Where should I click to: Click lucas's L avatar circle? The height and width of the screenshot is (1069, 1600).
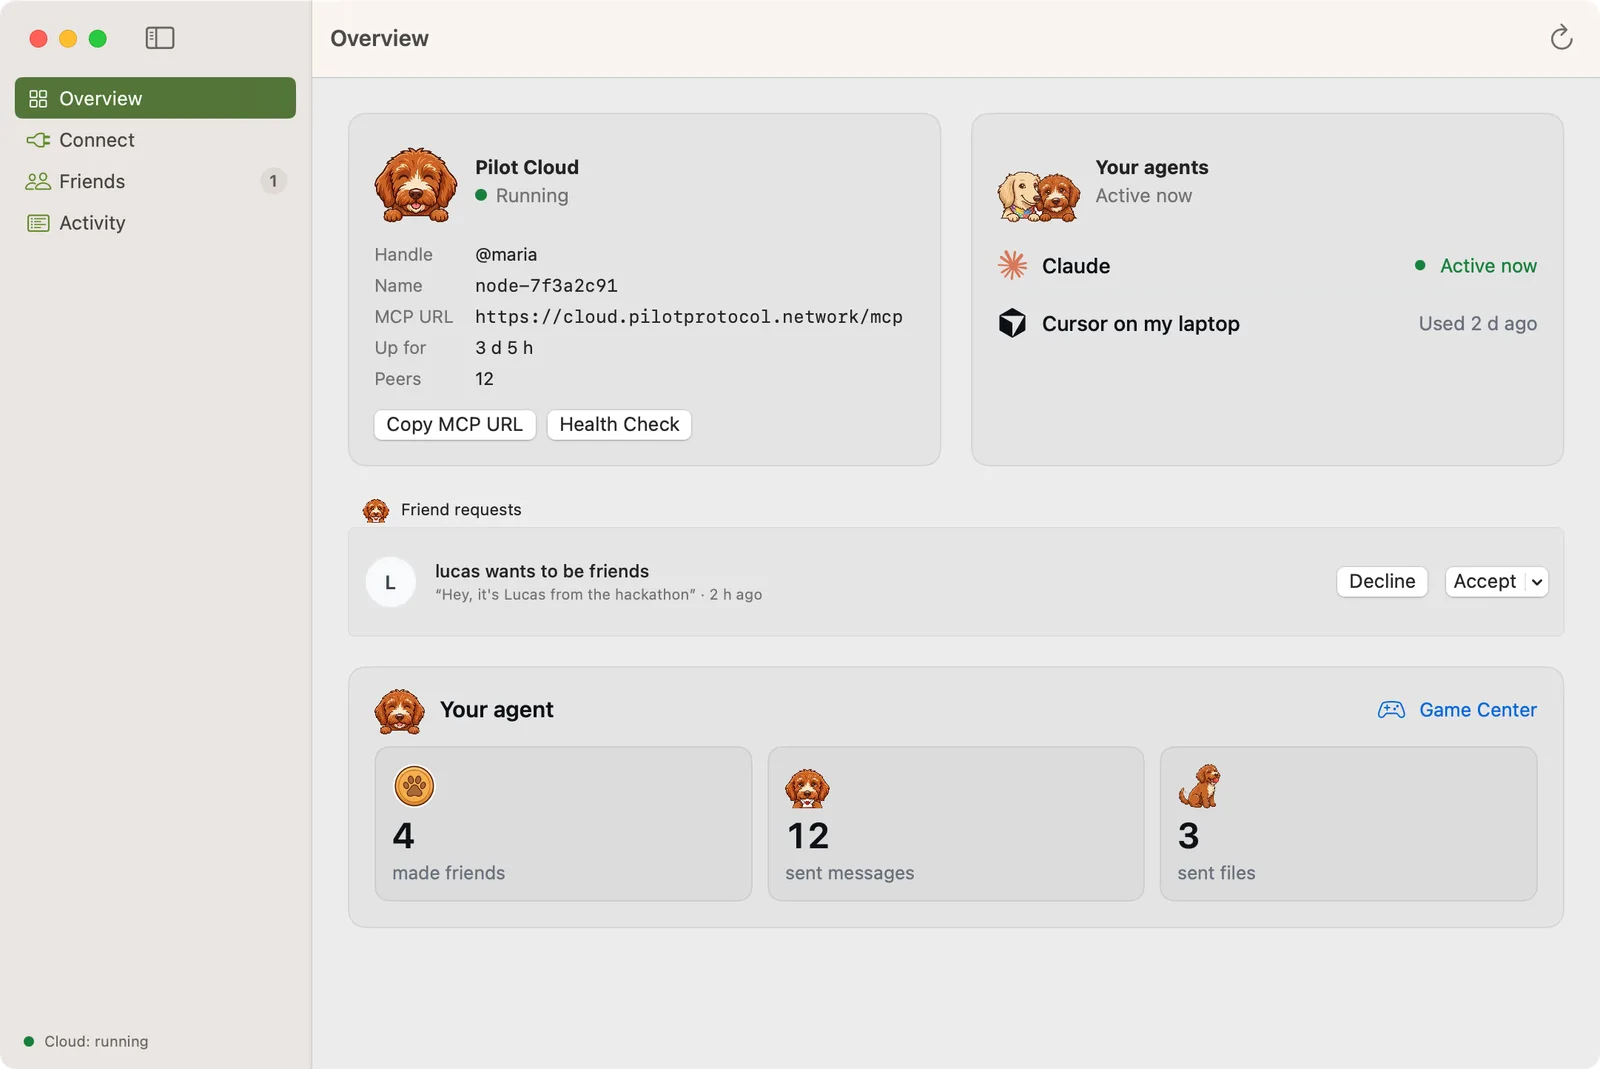click(390, 582)
